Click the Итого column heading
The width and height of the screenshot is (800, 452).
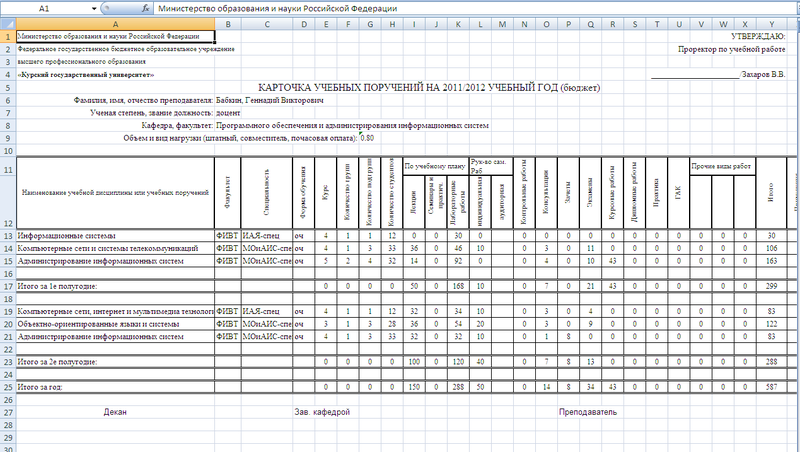pos(771,193)
